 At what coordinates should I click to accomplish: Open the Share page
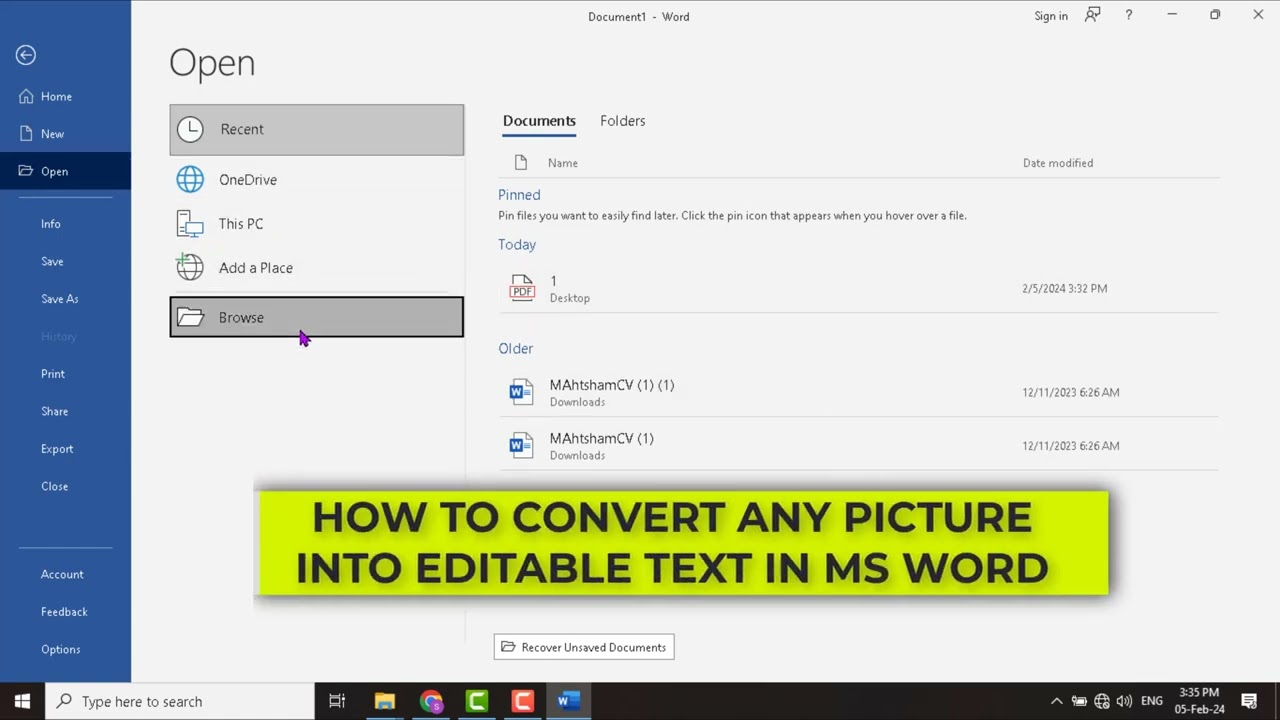click(65, 411)
